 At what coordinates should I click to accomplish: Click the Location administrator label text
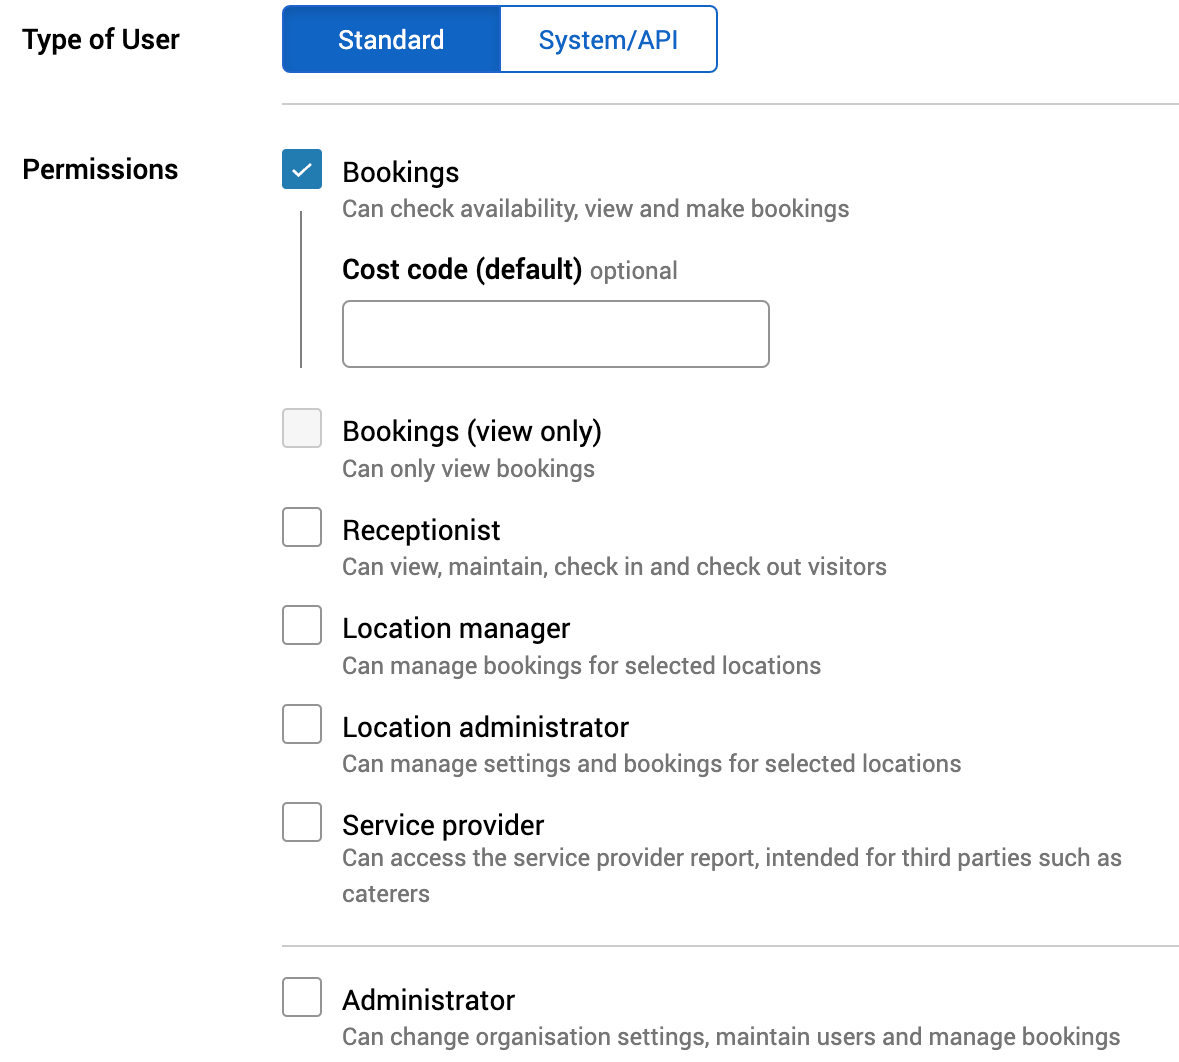(485, 726)
